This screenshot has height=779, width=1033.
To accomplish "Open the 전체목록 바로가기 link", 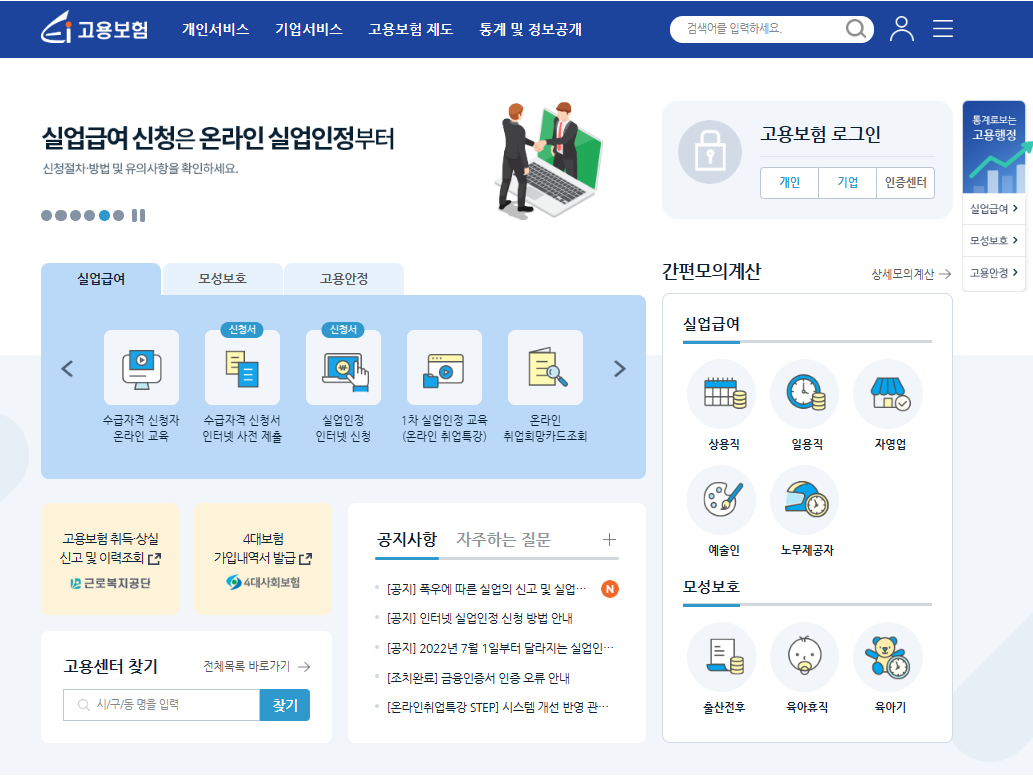I will coord(256,666).
